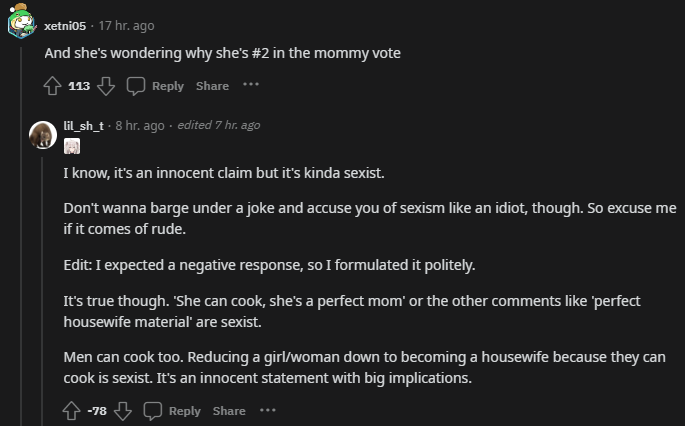
Task: Reply to lil_sh_t's comment
Action: (172, 411)
